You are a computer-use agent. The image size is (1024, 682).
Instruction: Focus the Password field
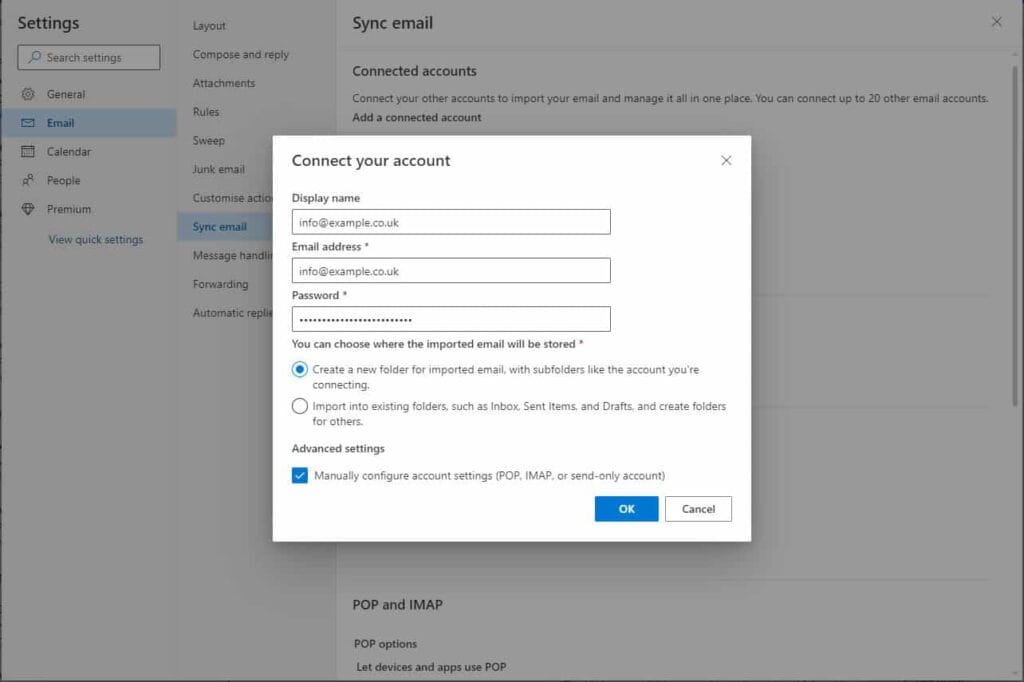[x=451, y=319]
